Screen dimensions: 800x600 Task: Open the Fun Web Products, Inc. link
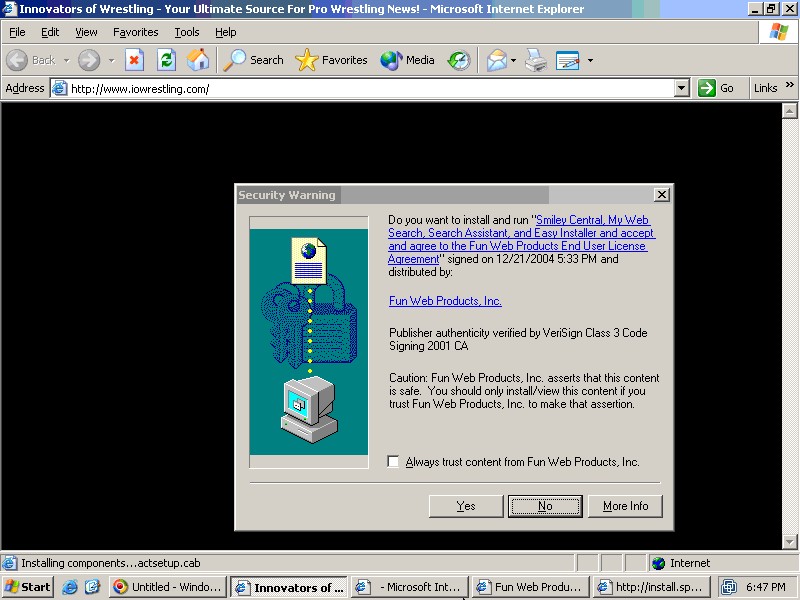coord(445,301)
